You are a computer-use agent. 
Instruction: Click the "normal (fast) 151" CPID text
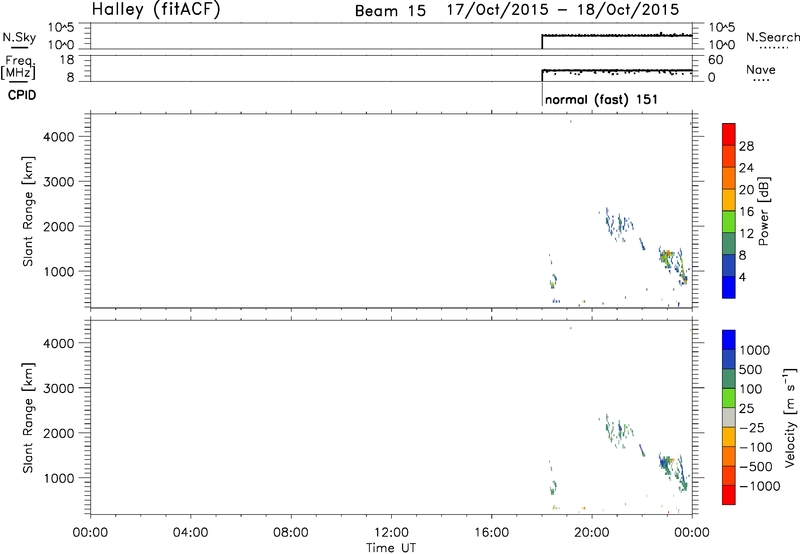(601, 99)
